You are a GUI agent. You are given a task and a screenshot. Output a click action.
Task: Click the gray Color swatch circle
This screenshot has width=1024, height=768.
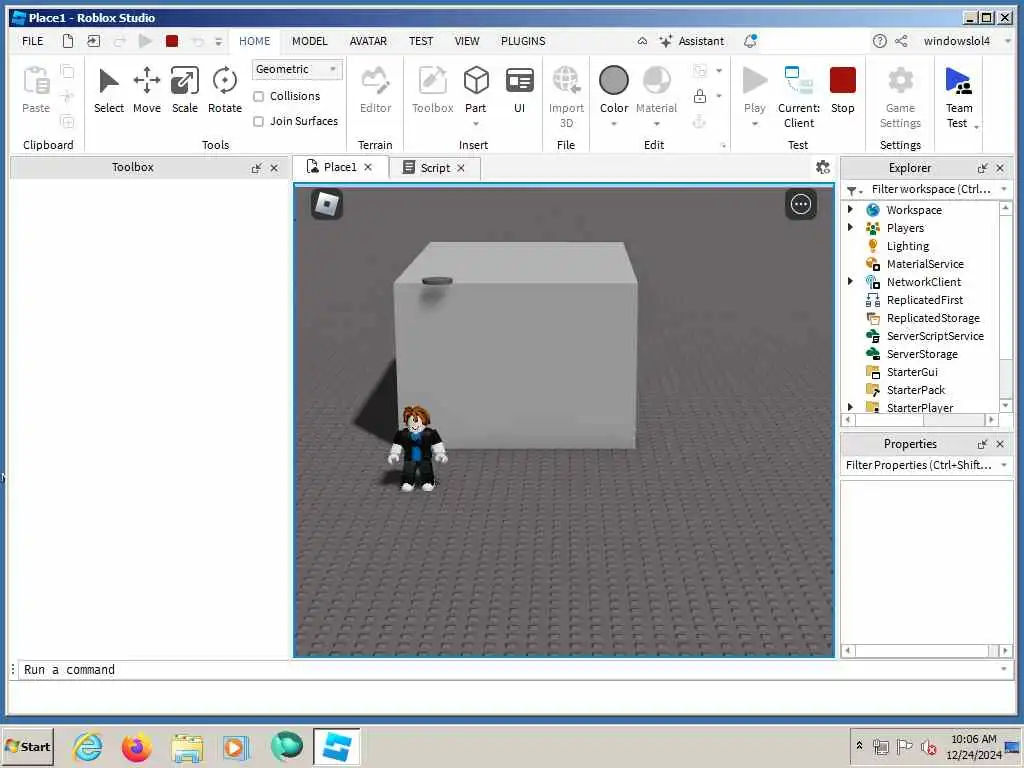[614, 80]
